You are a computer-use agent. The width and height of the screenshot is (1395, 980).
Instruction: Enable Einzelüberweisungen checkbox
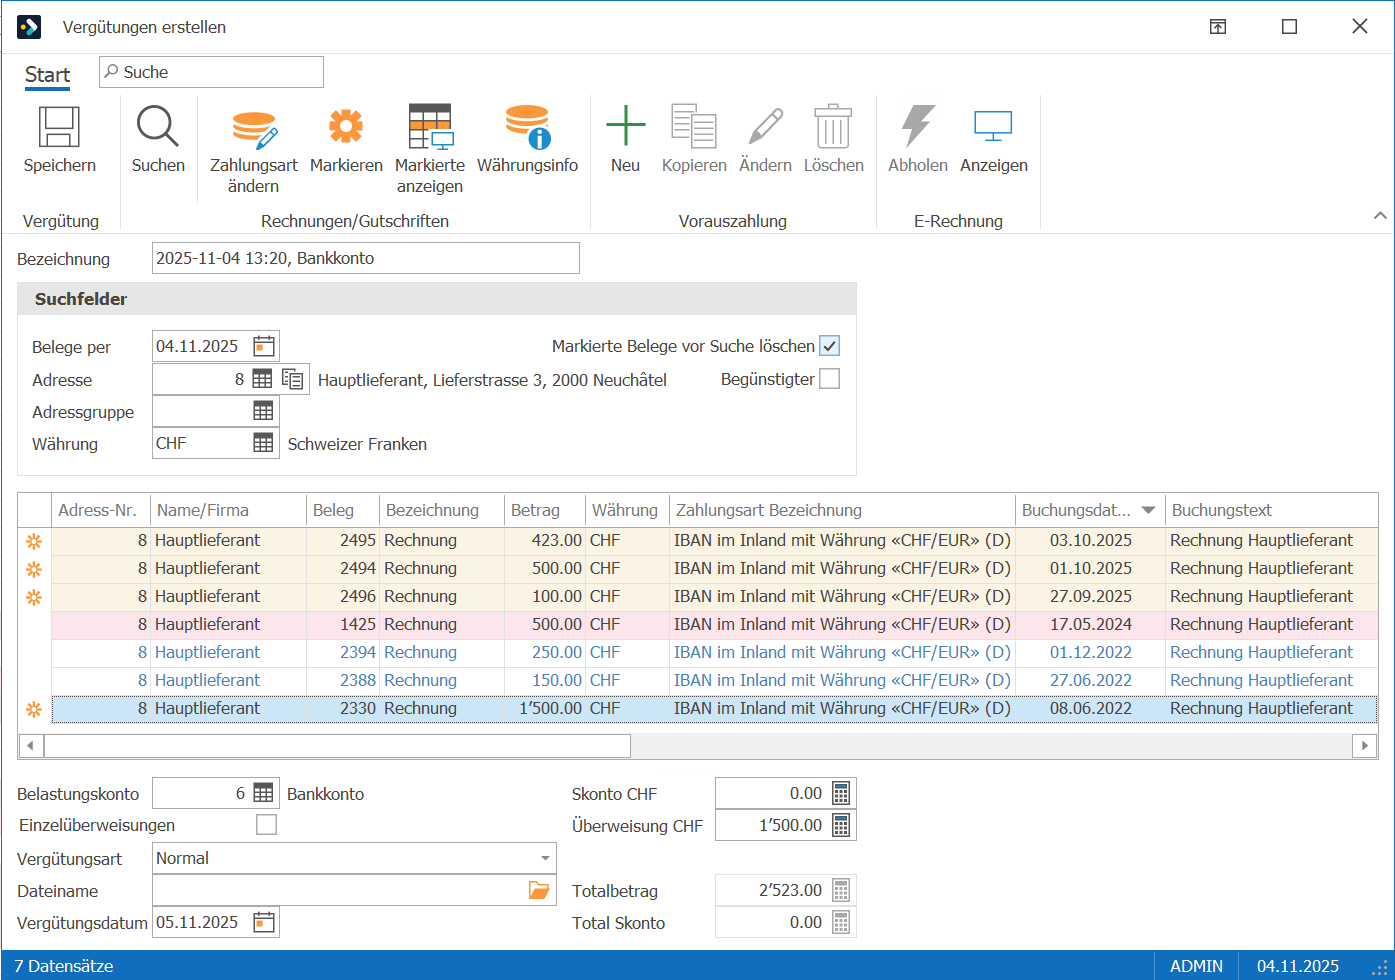266,824
